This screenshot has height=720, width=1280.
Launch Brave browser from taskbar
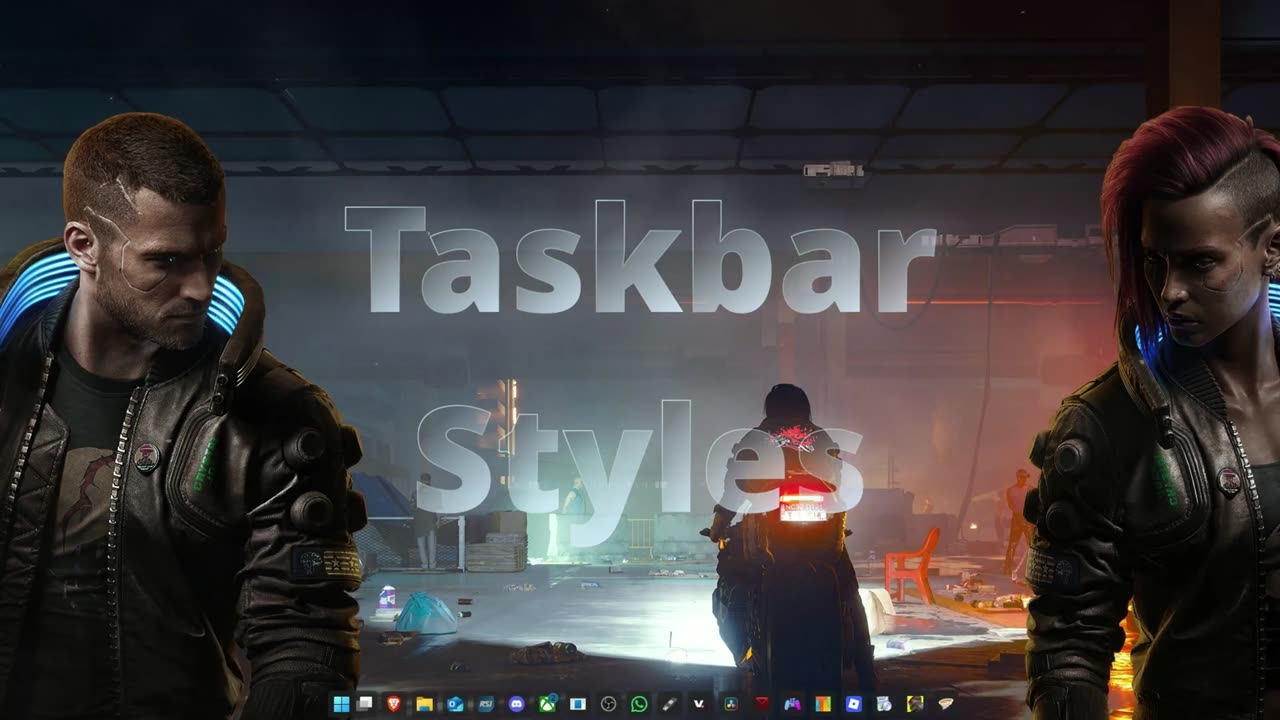point(394,704)
